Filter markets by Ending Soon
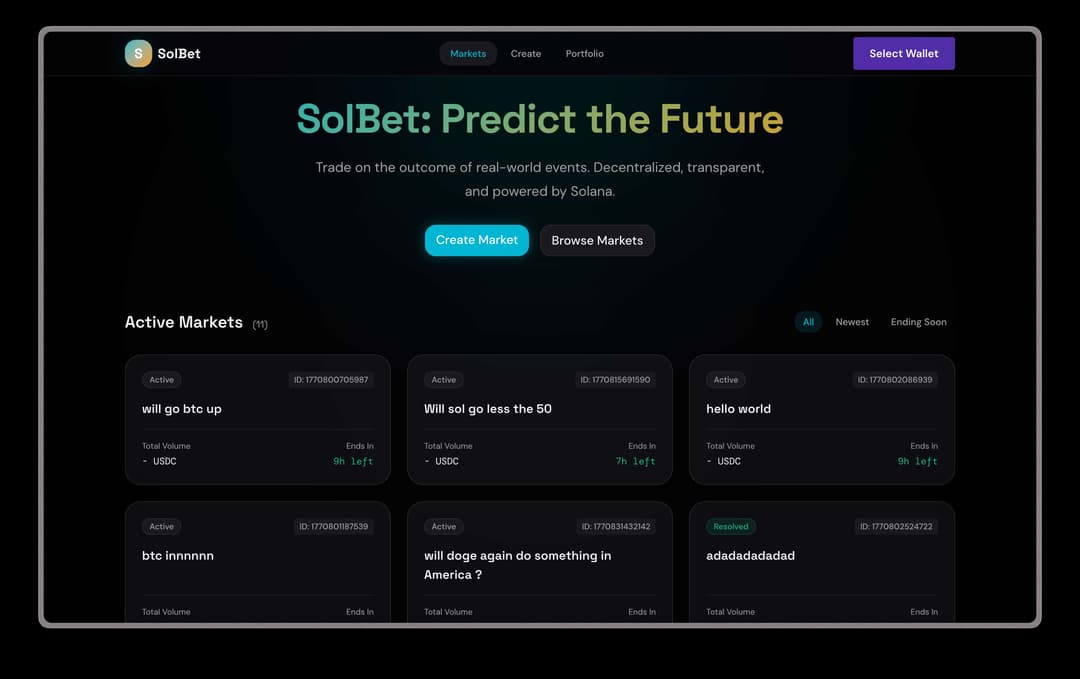 point(918,321)
